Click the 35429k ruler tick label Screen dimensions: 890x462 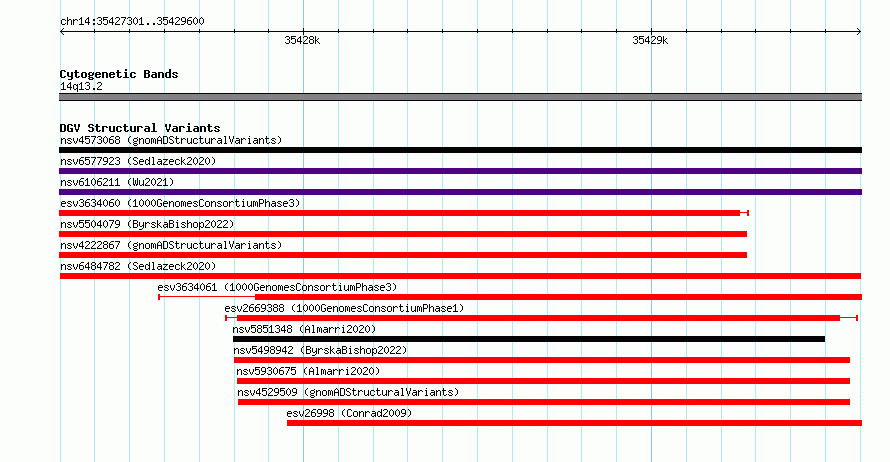click(650, 40)
